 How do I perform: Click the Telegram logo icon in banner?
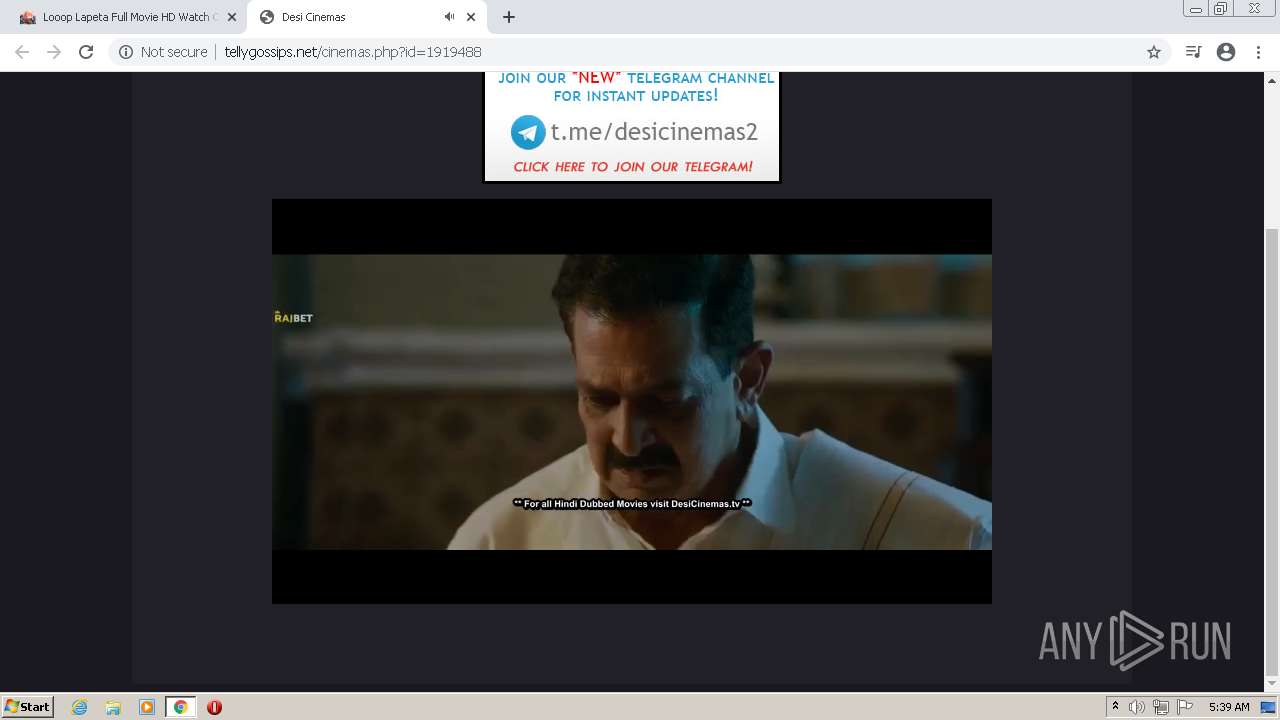tap(528, 132)
